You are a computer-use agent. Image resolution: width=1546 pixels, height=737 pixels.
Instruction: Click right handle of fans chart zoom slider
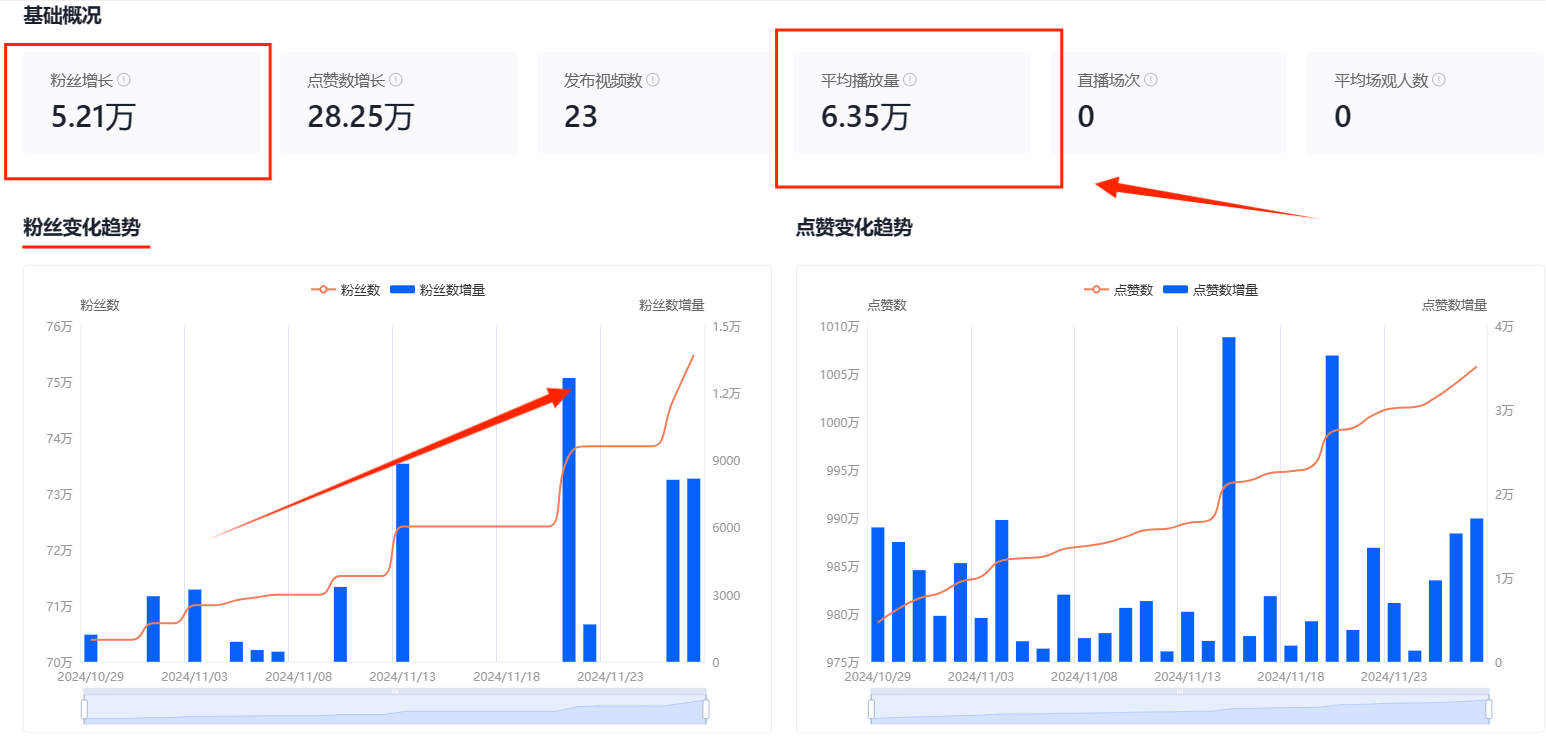(706, 709)
